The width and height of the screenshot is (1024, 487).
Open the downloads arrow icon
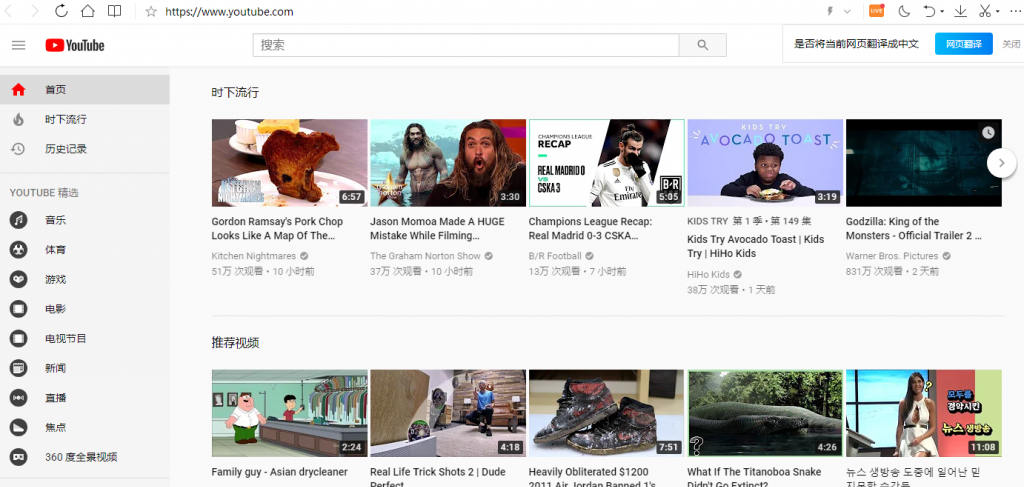point(961,11)
